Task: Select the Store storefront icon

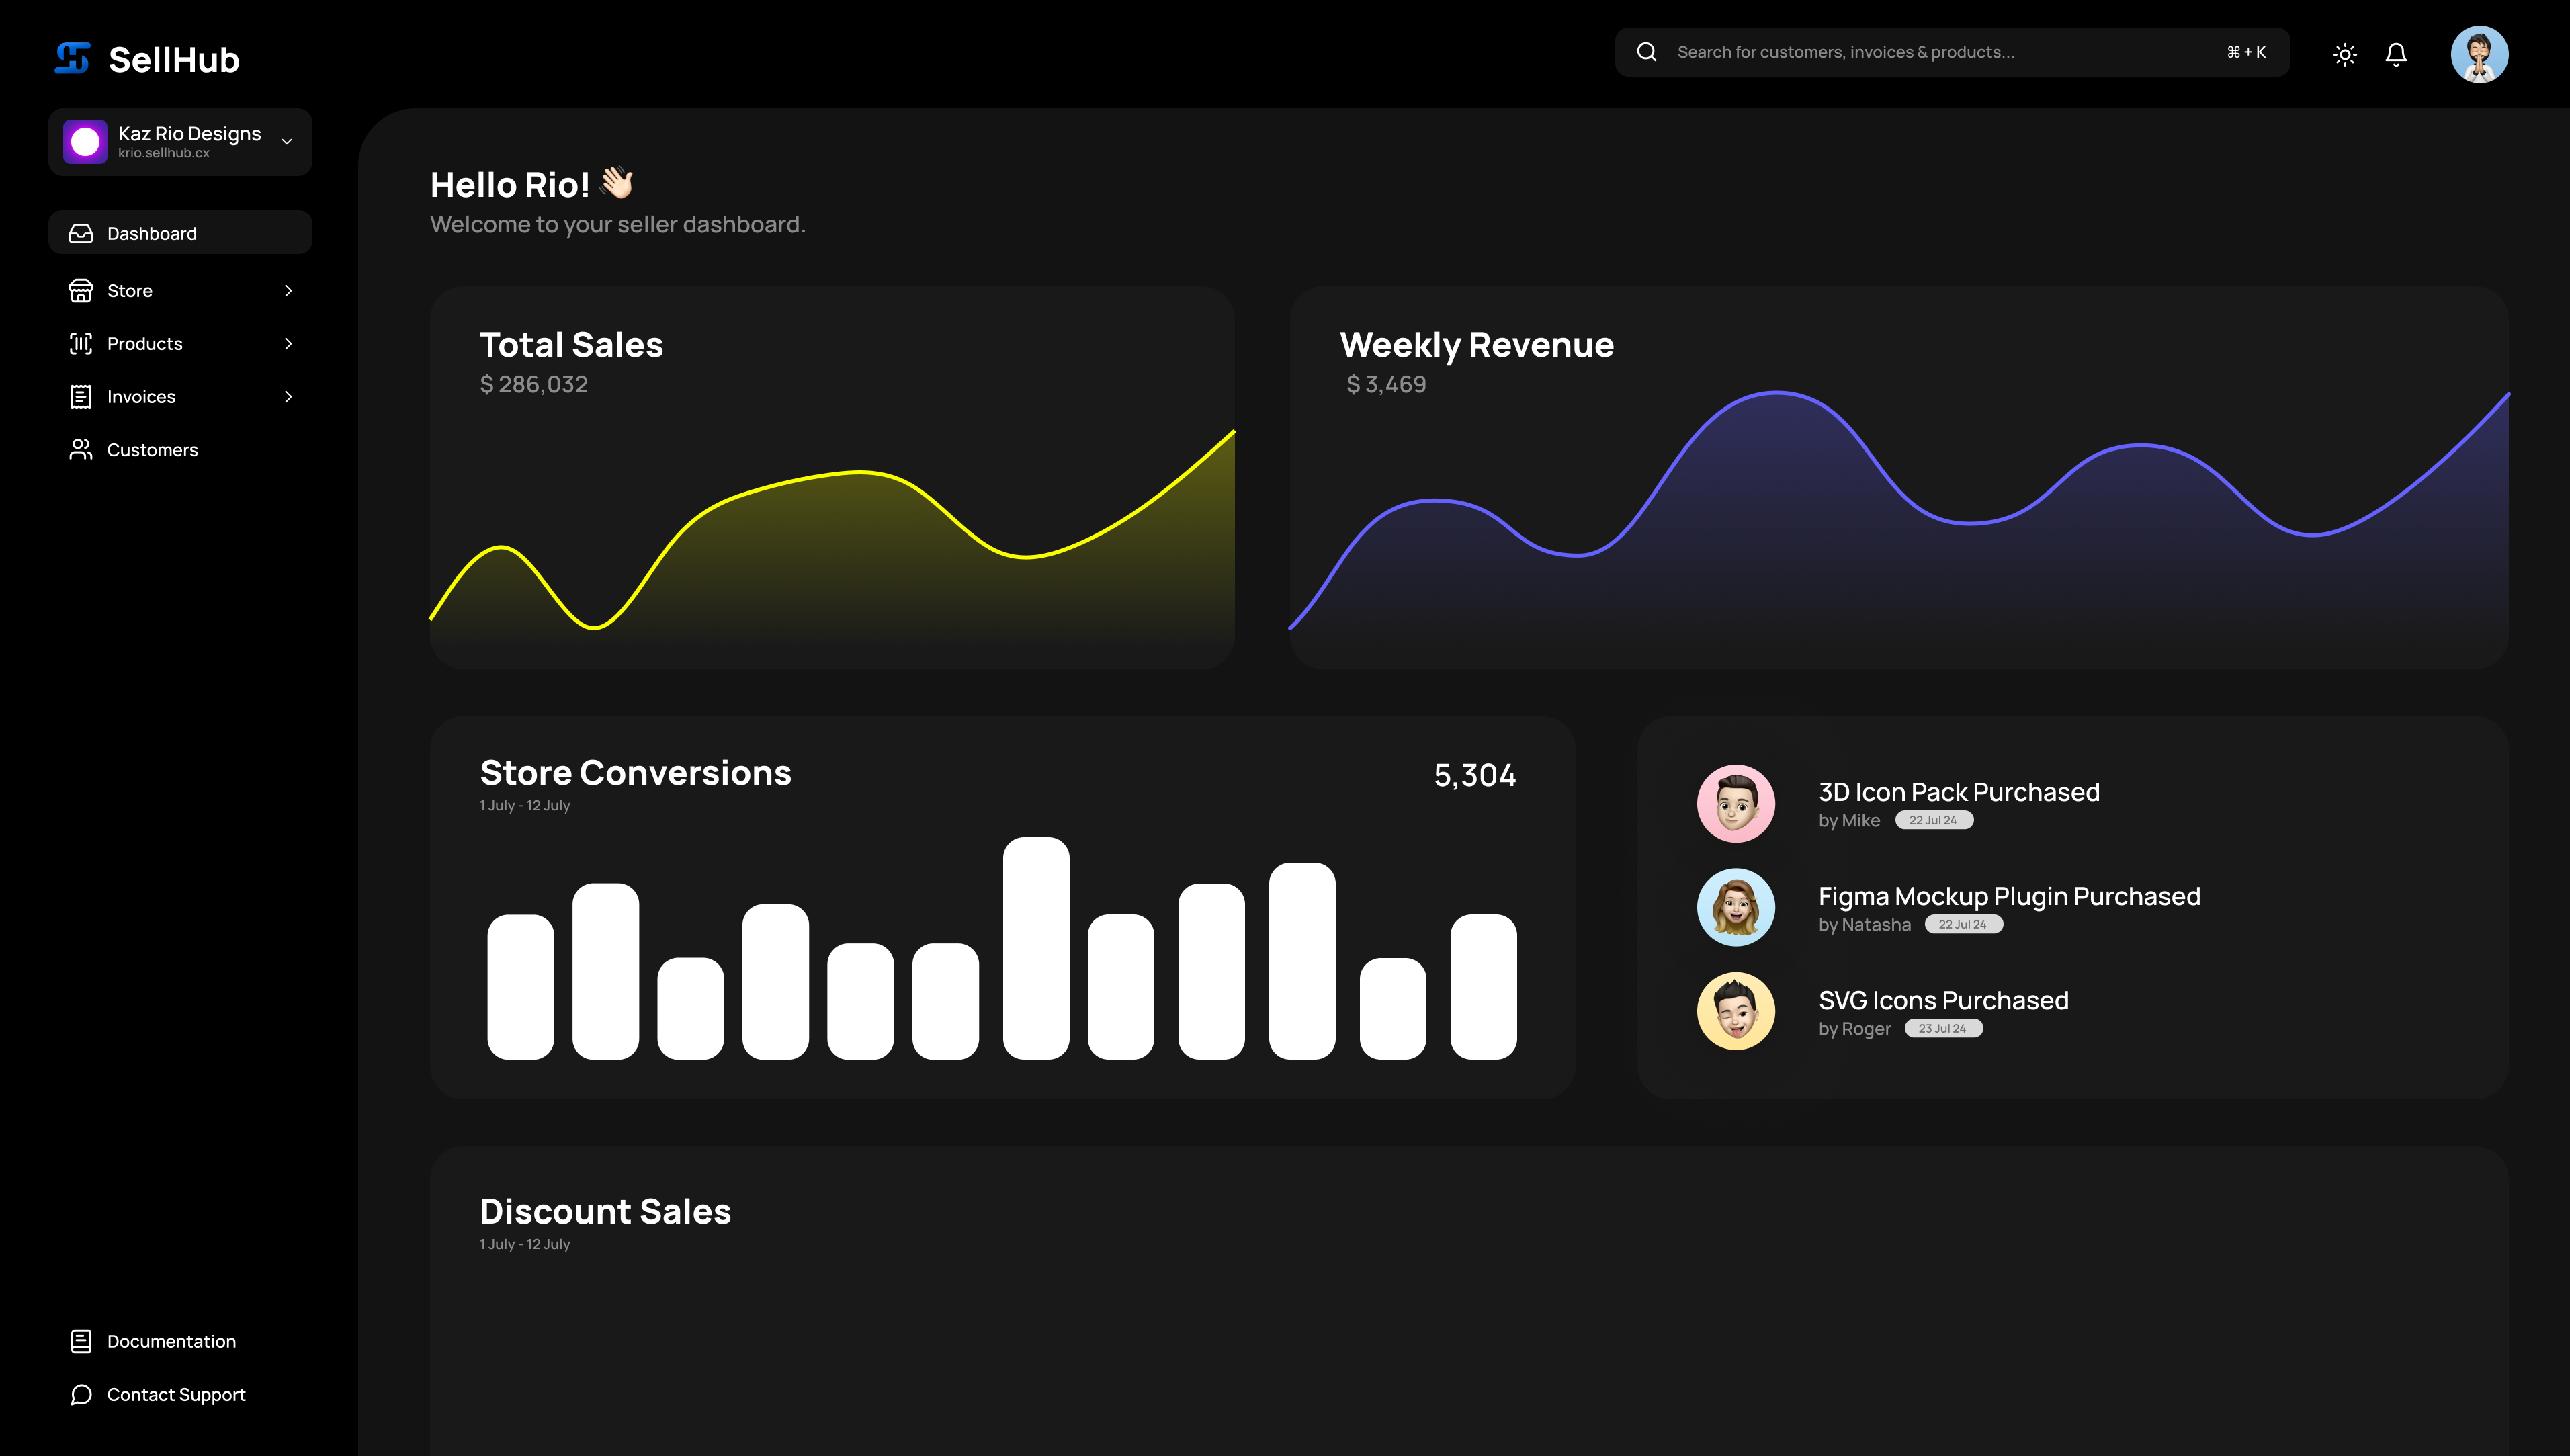Action: (x=81, y=290)
